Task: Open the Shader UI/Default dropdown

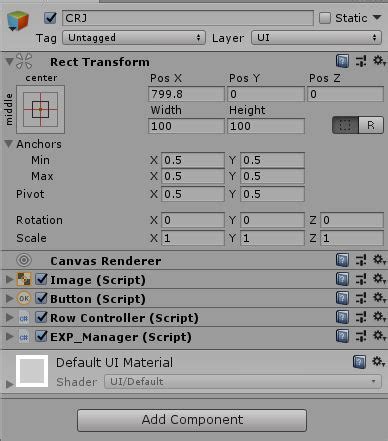Action: (x=243, y=381)
